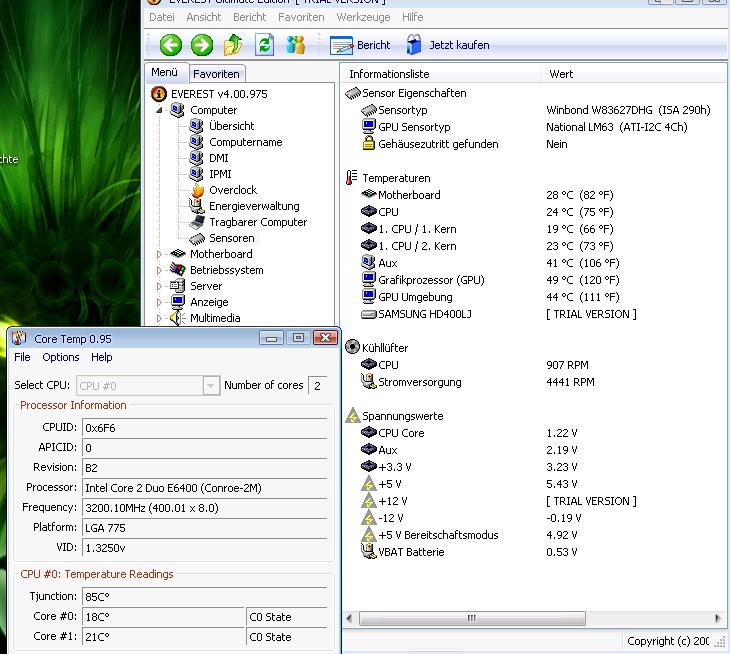Open the Options menu in Core Temp
Viewport: 730px width, 654px height.
61,357
